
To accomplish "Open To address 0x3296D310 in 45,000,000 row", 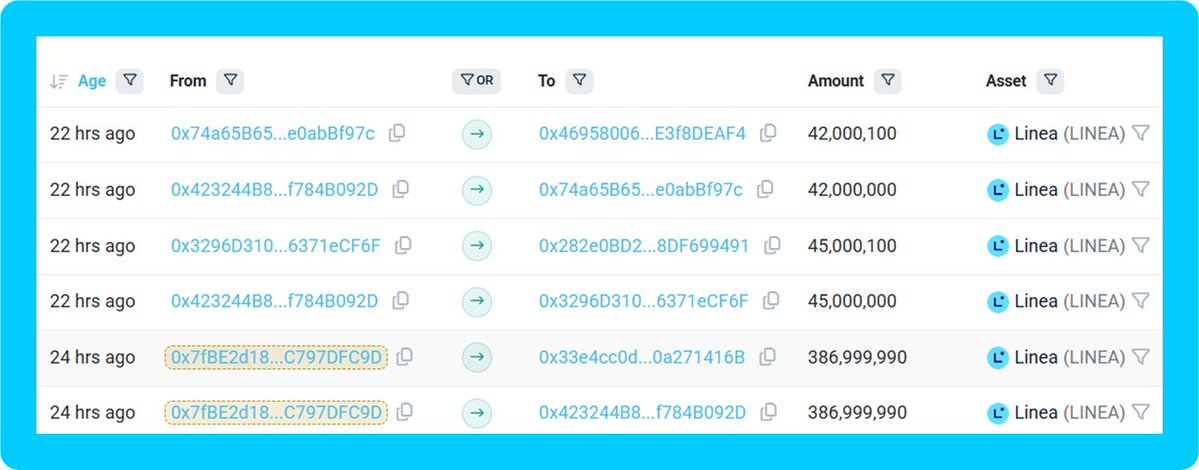I will (644, 301).
